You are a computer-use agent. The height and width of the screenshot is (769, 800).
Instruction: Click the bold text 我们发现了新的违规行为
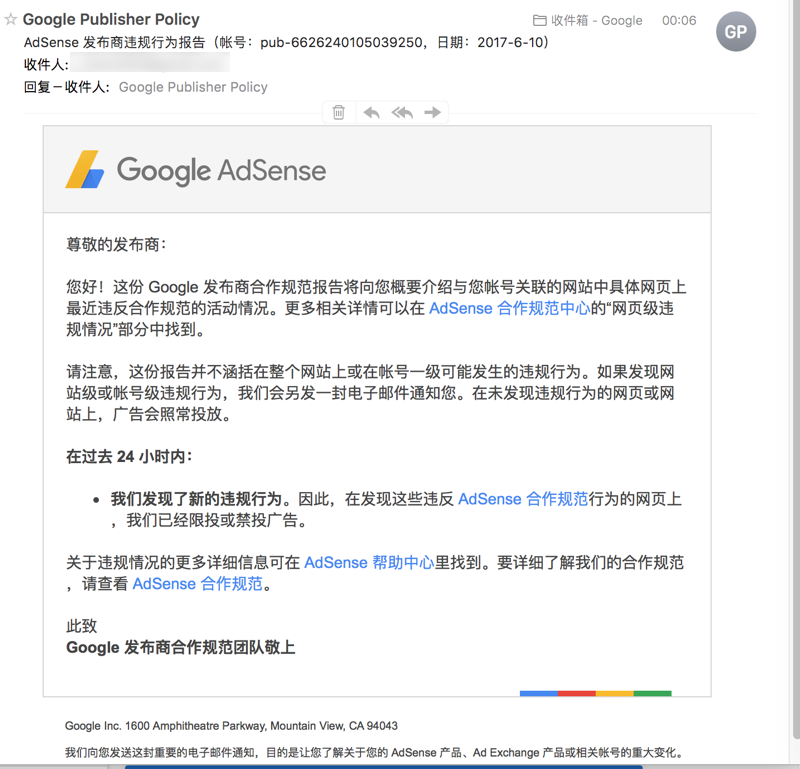[x=196, y=499]
